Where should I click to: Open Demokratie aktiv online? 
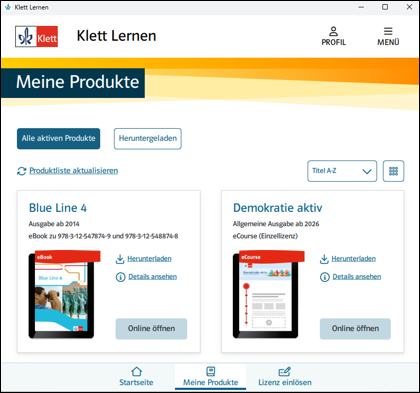pos(355,329)
